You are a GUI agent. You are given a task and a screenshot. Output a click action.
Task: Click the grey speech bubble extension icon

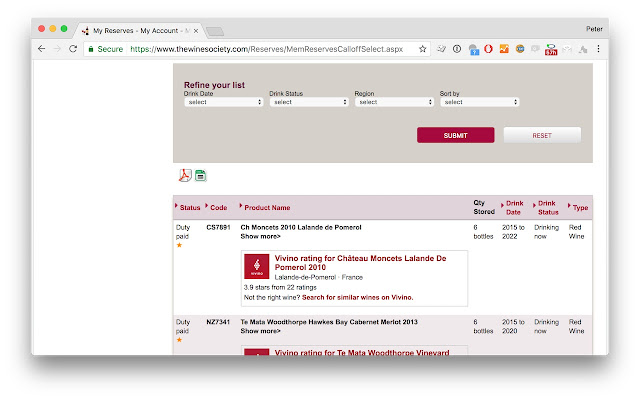coord(535,49)
